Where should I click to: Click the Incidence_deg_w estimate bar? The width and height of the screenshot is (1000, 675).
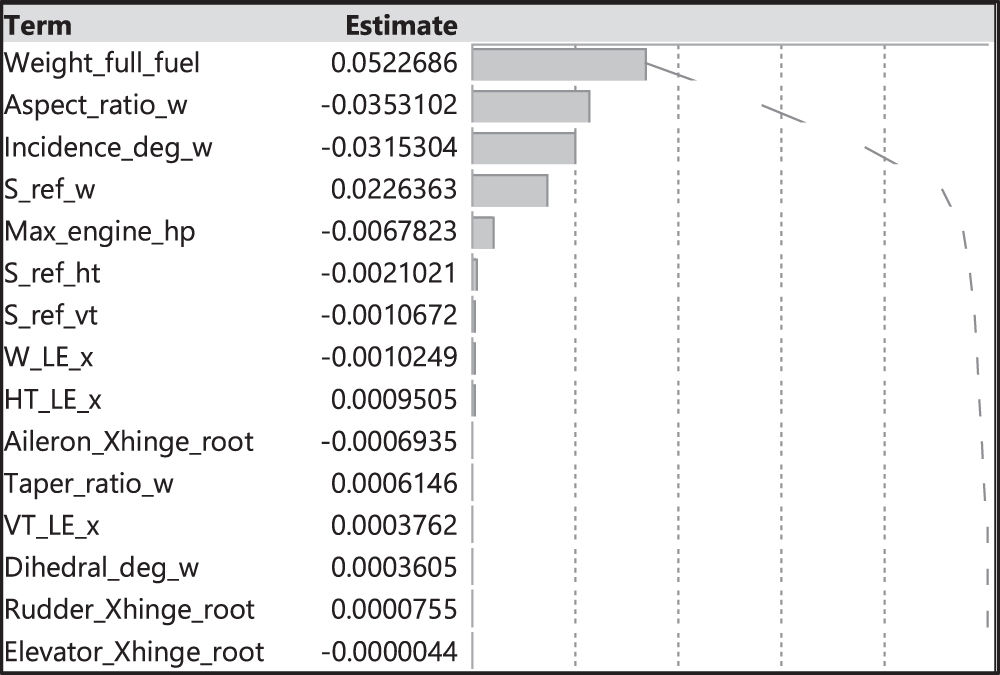point(523,148)
